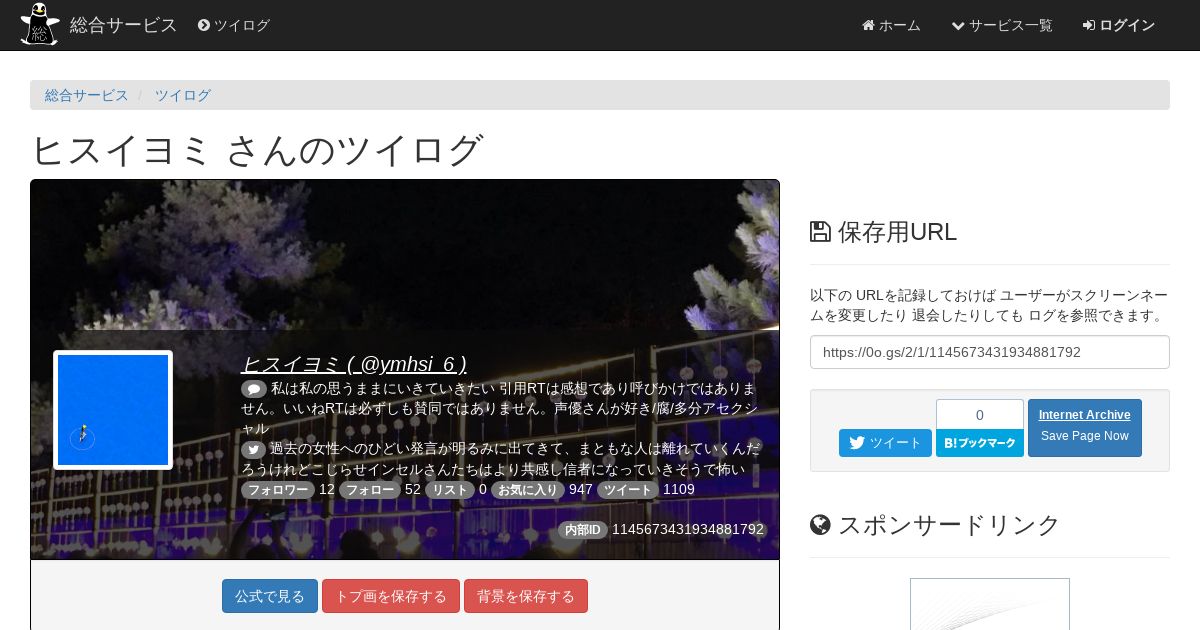Click the フォロー badge

[370, 490]
